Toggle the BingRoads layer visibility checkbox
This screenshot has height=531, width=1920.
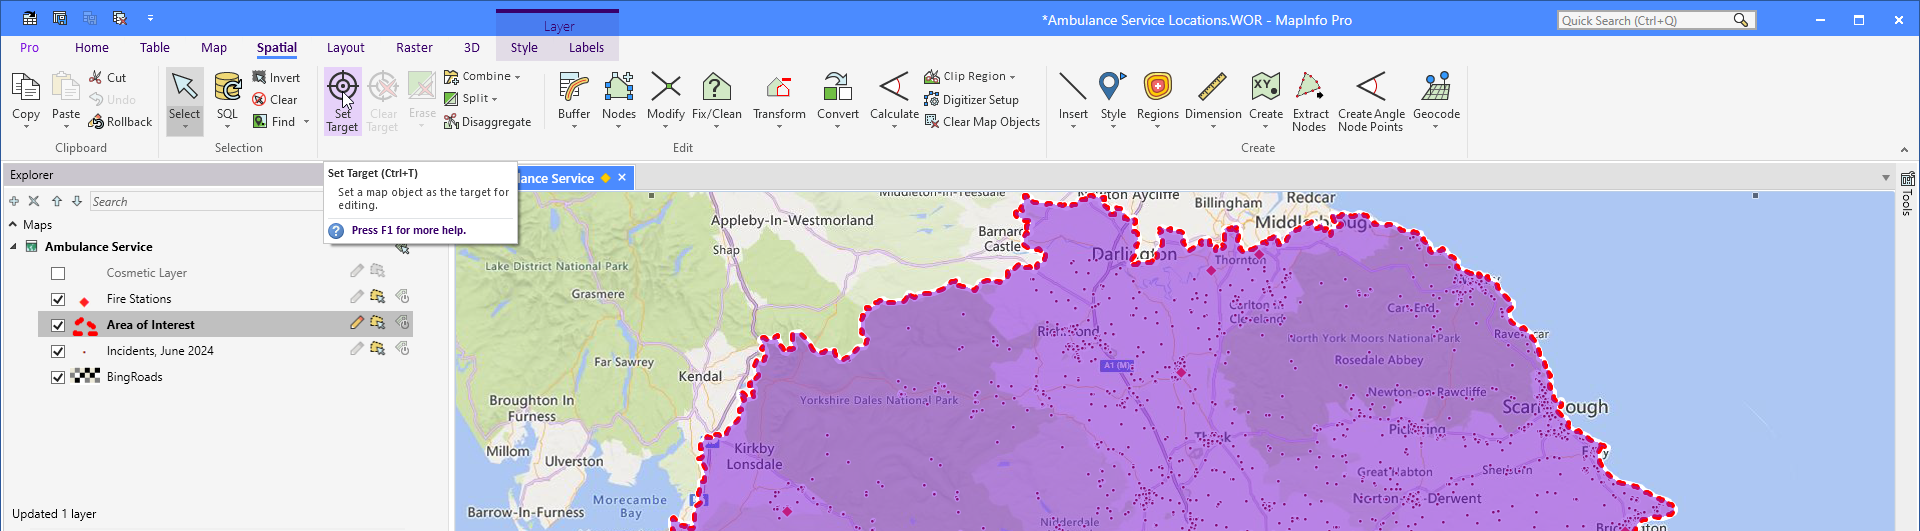(58, 377)
